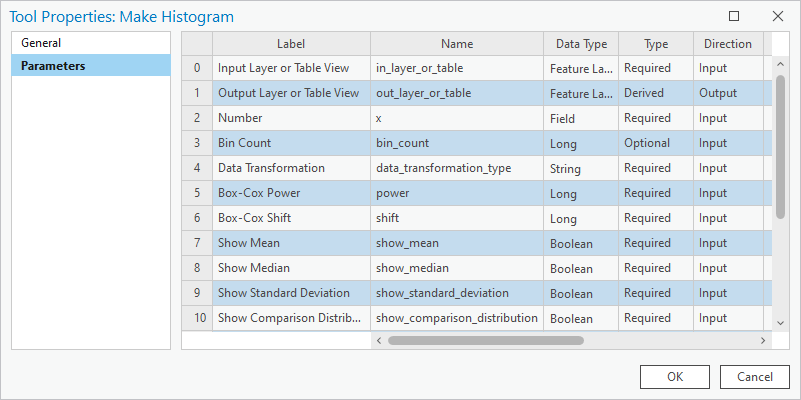The width and height of the screenshot is (801, 400).
Task: Select the Parameters page
Action: pyautogui.click(x=53, y=66)
